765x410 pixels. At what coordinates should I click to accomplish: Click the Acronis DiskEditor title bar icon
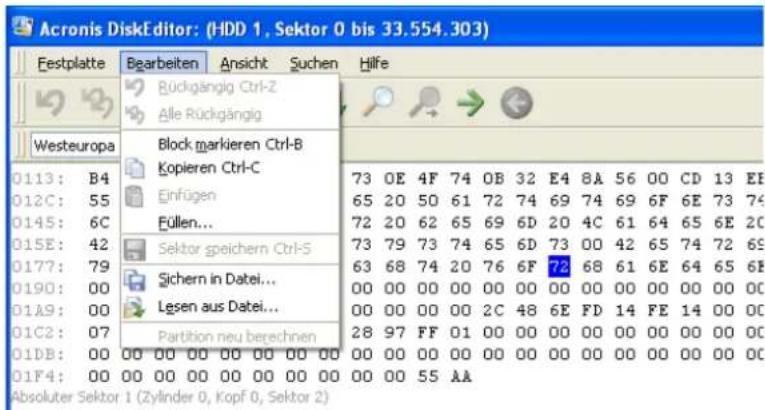pyautogui.click(x=22, y=28)
